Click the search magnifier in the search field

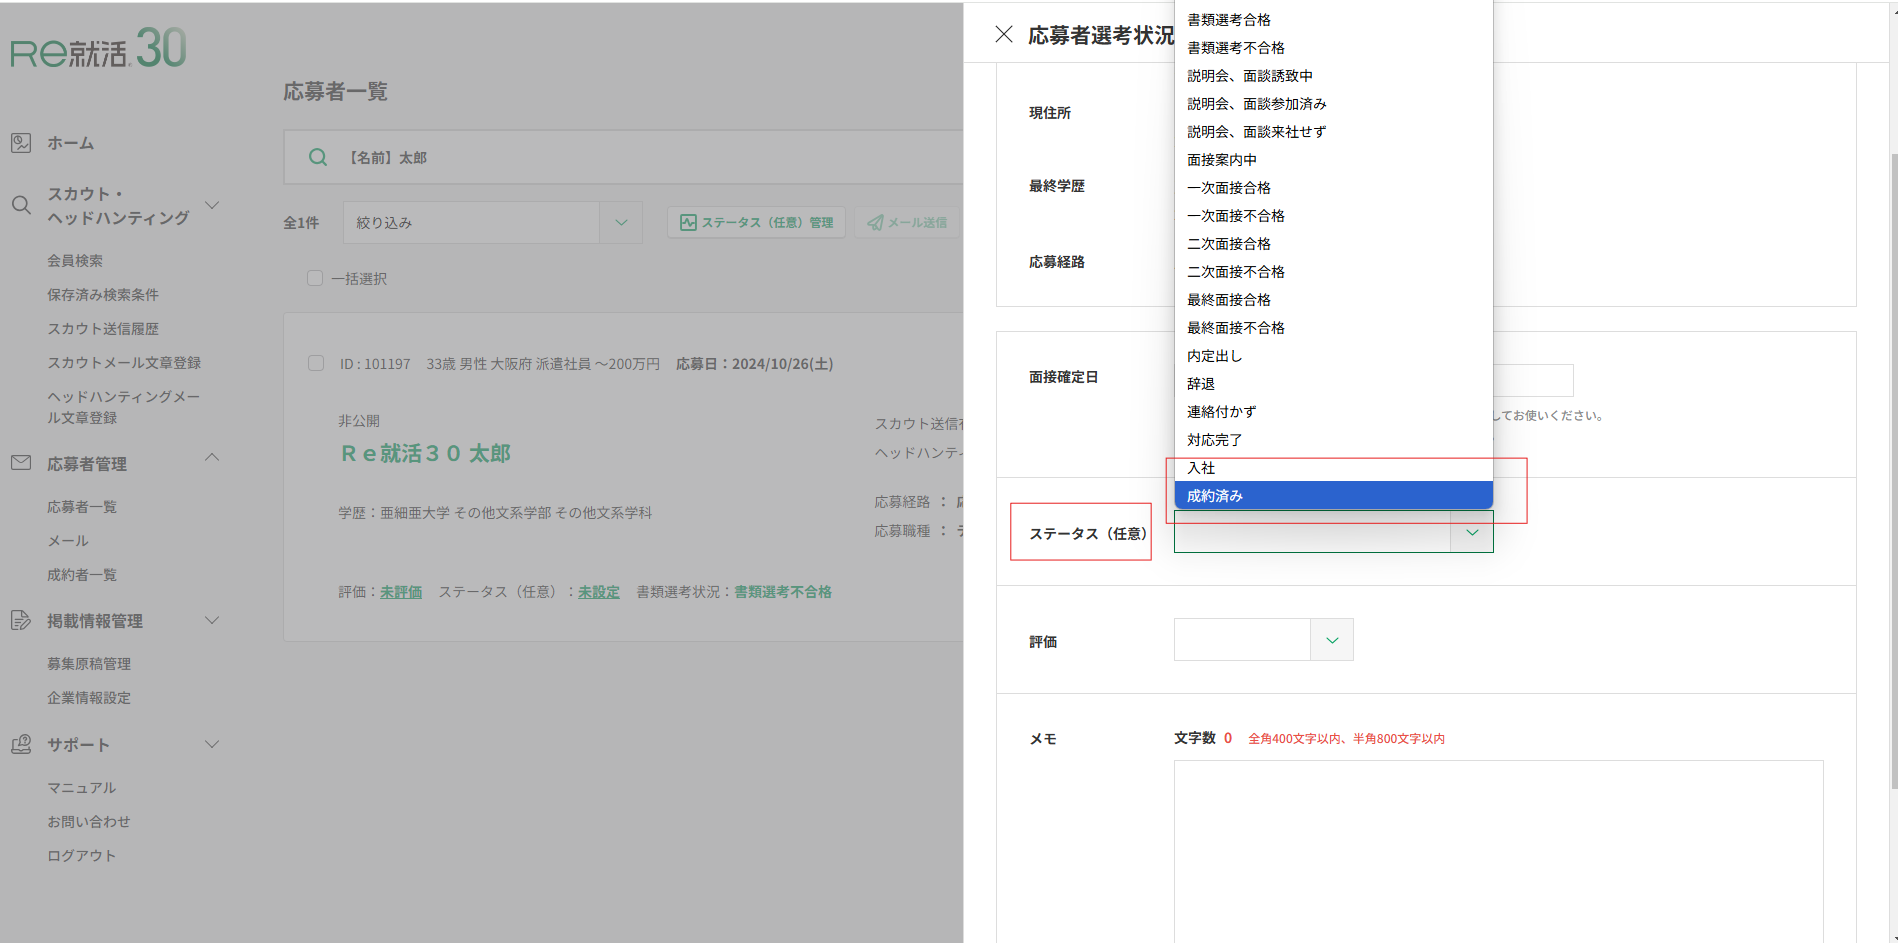(x=318, y=157)
